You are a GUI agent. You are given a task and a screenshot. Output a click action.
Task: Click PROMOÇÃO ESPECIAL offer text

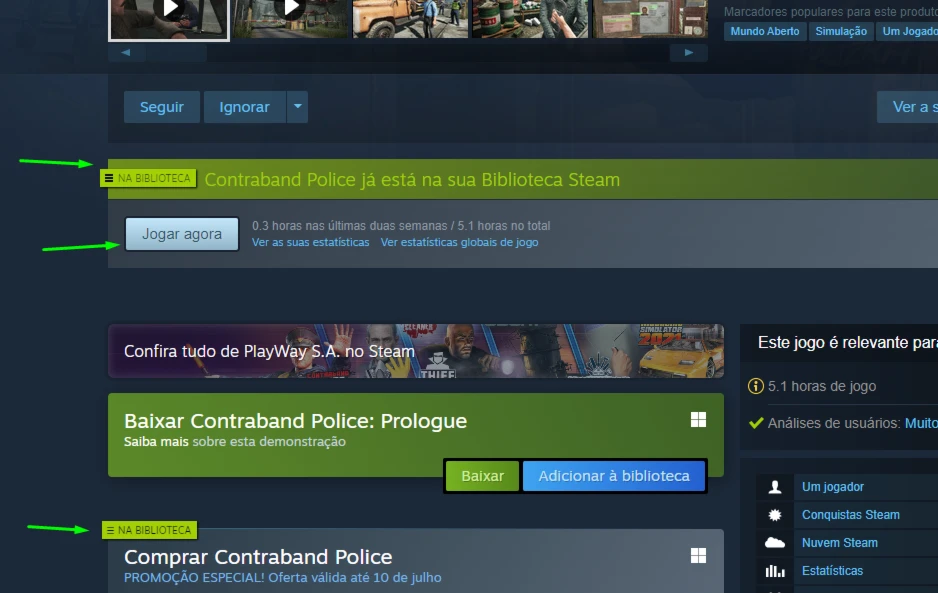(x=282, y=577)
